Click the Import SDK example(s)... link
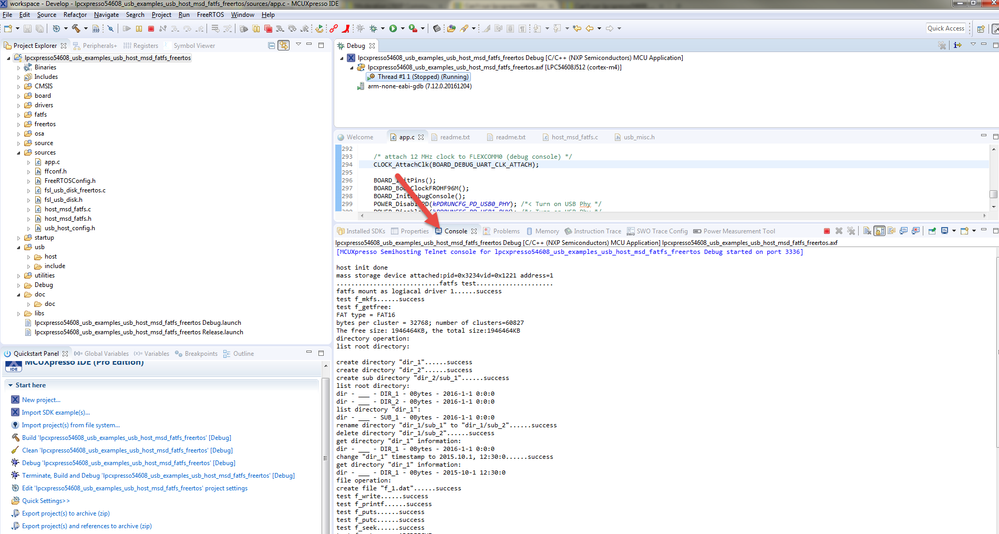999x534 pixels. coord(56,412)
